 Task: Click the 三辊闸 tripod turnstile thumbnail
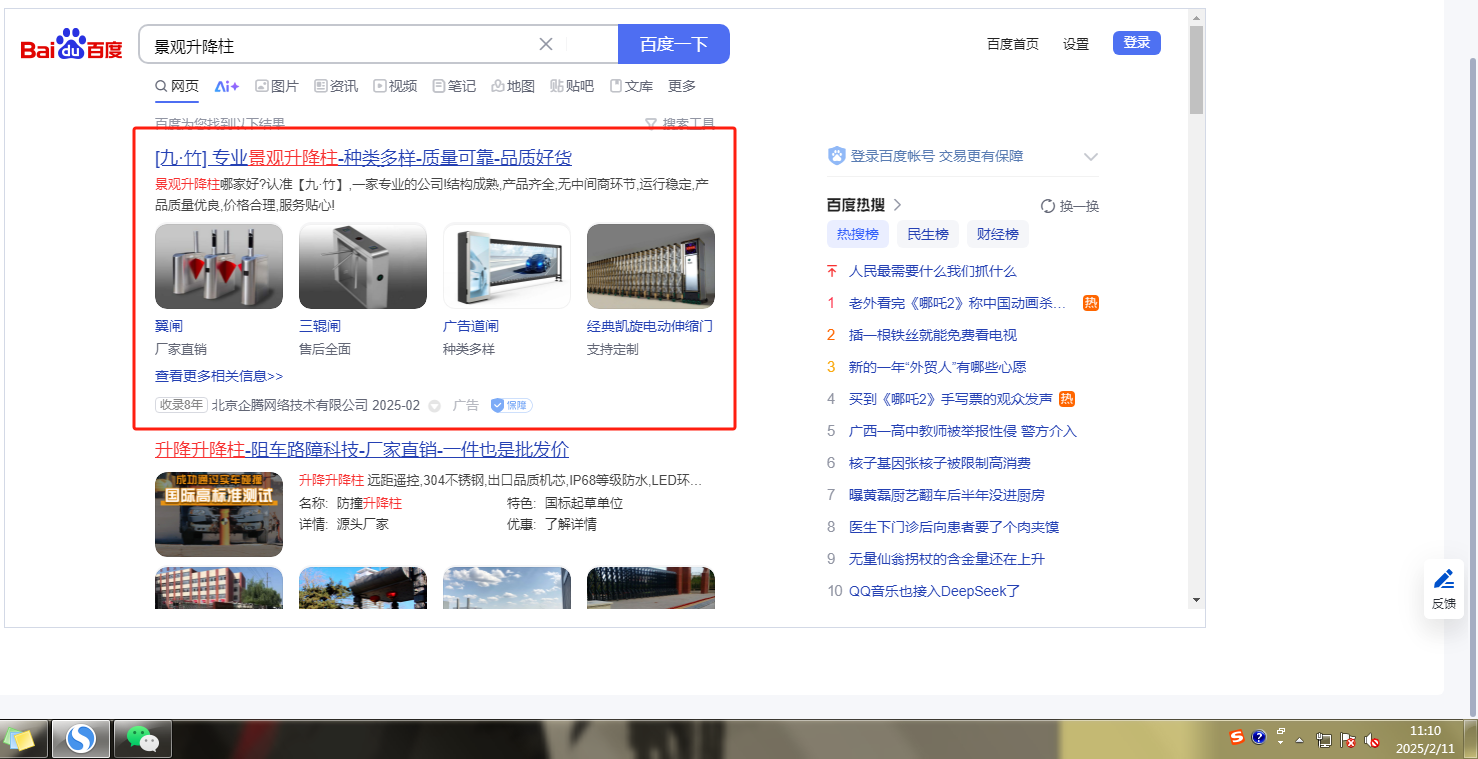(x=363, y=266)
